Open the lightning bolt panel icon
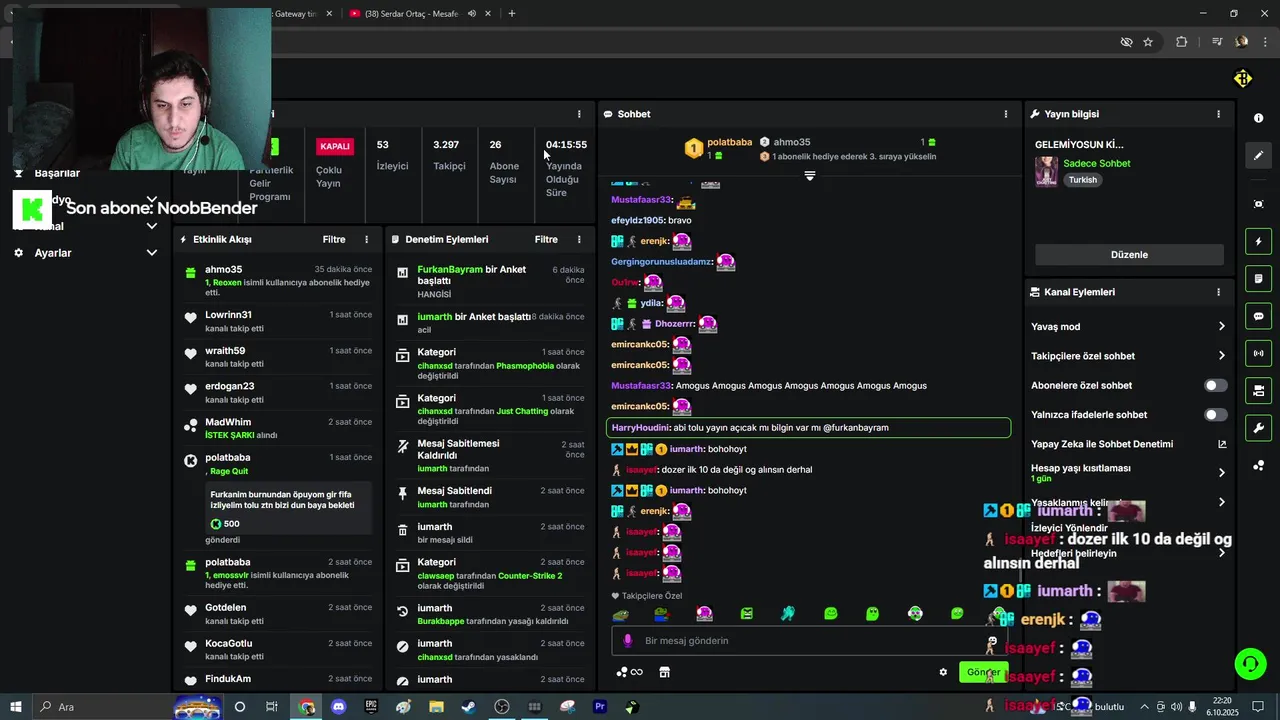 click(x=1258, y=241)
